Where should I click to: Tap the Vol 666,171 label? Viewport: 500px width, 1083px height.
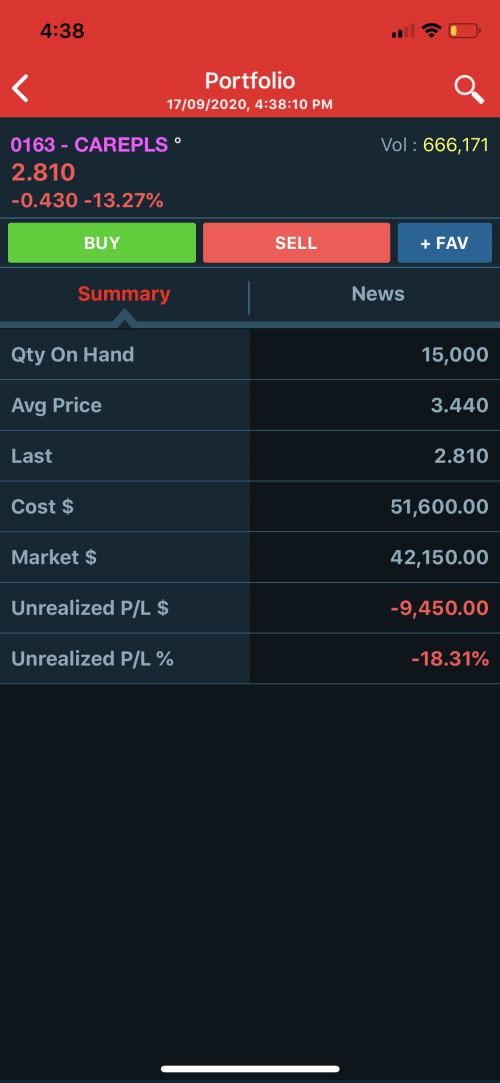coord(435,145)
